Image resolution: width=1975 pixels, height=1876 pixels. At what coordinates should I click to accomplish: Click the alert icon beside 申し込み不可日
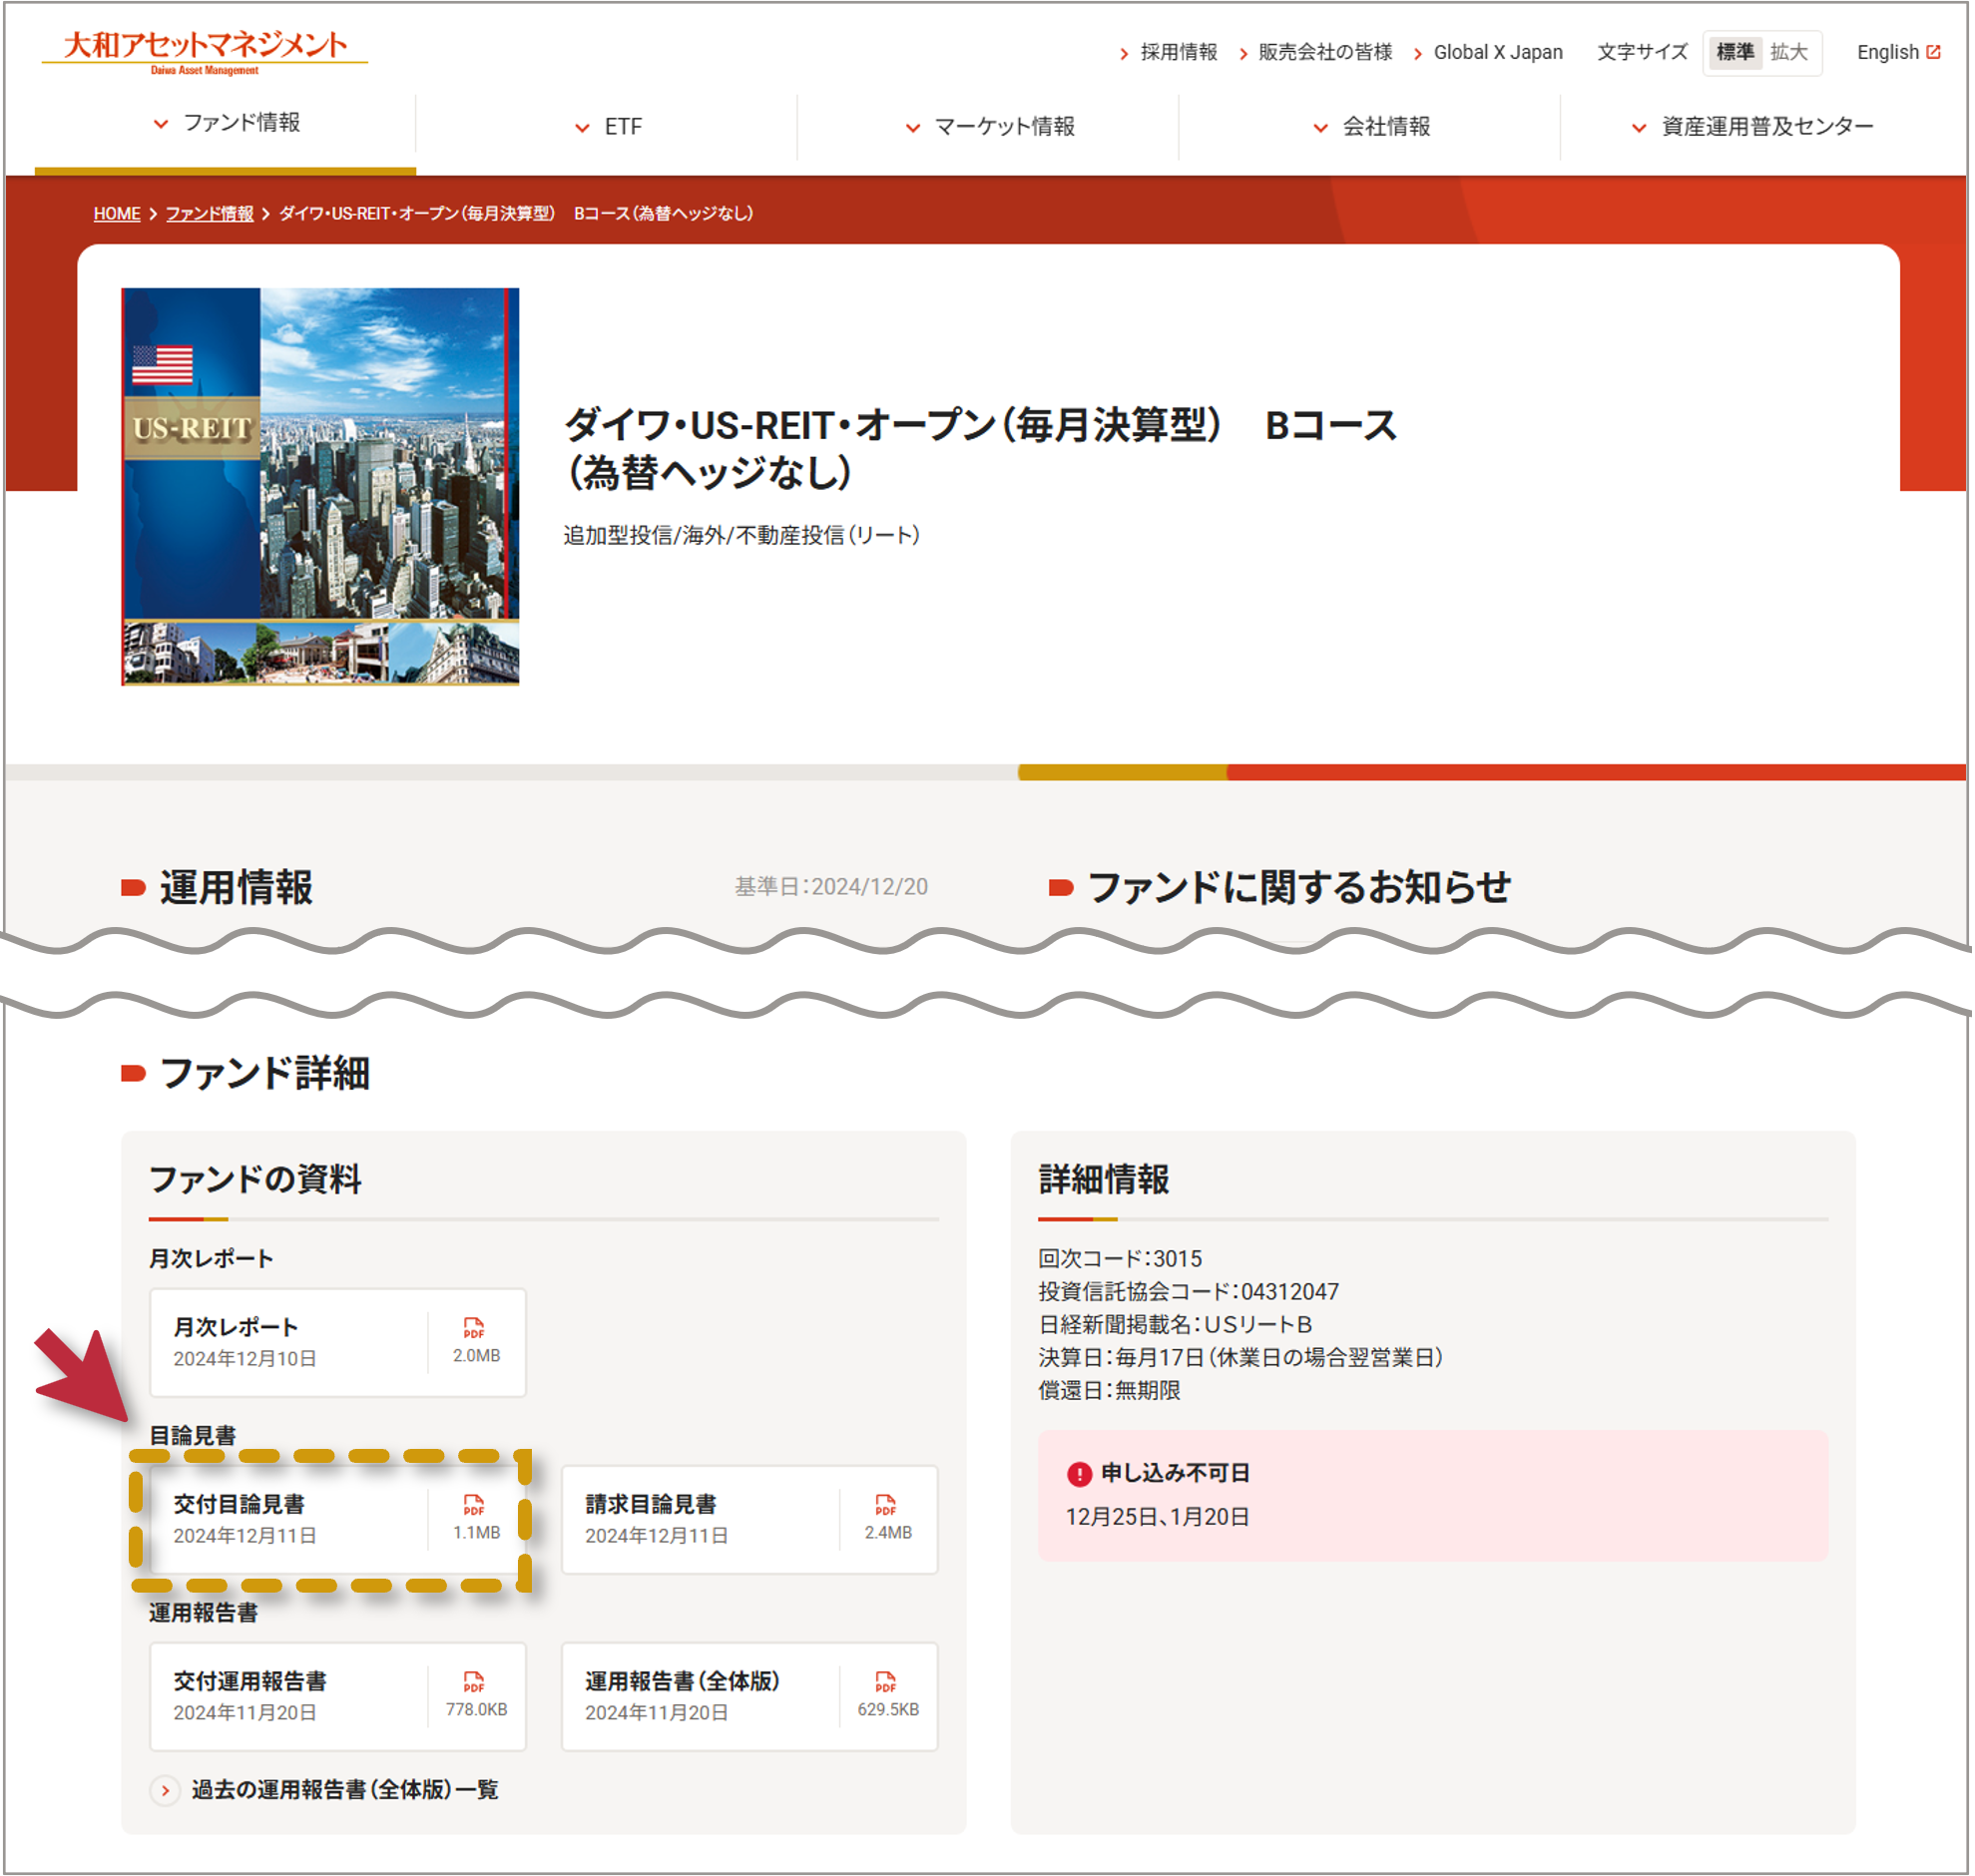click(1081, 1475)
